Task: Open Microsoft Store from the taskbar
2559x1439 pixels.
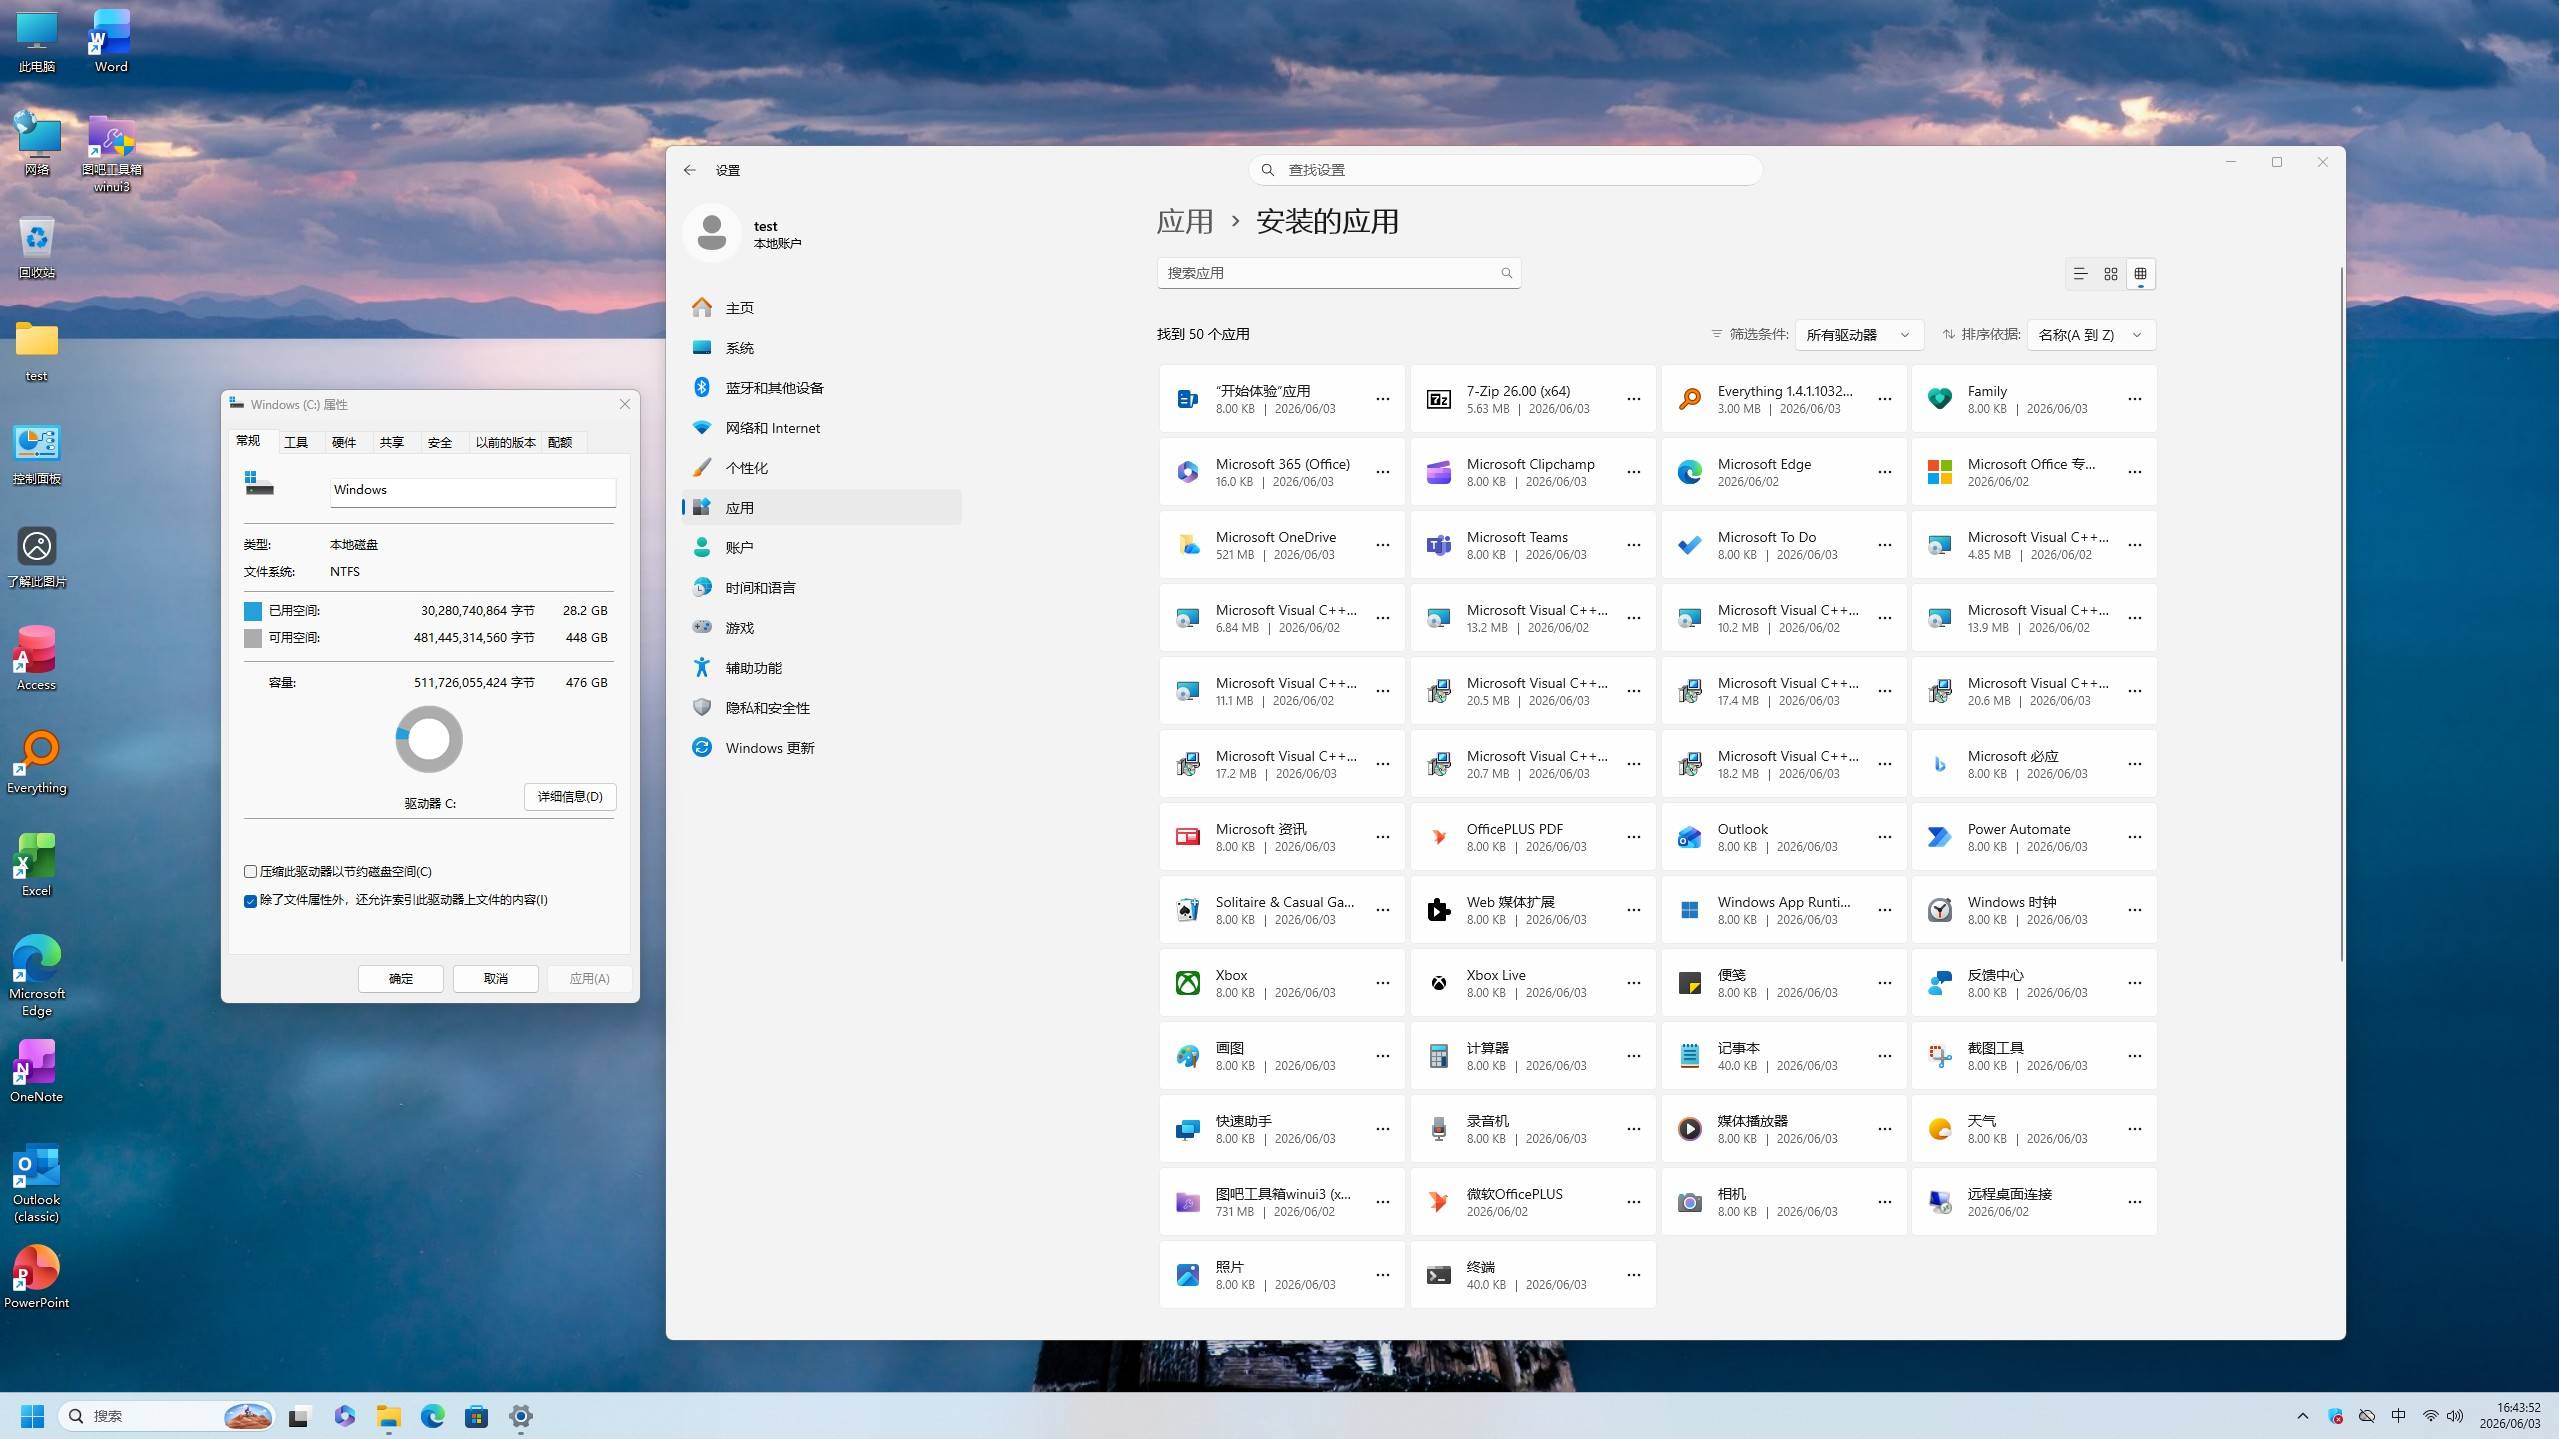Action: tap(476, 1416)
